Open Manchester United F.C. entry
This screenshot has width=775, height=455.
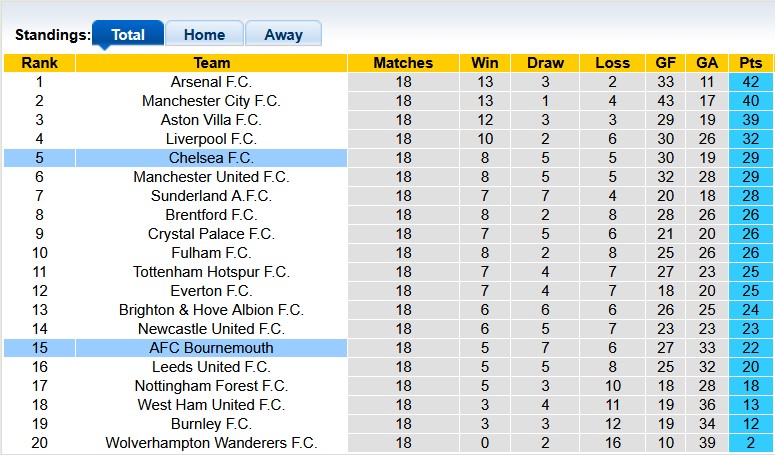211,177
